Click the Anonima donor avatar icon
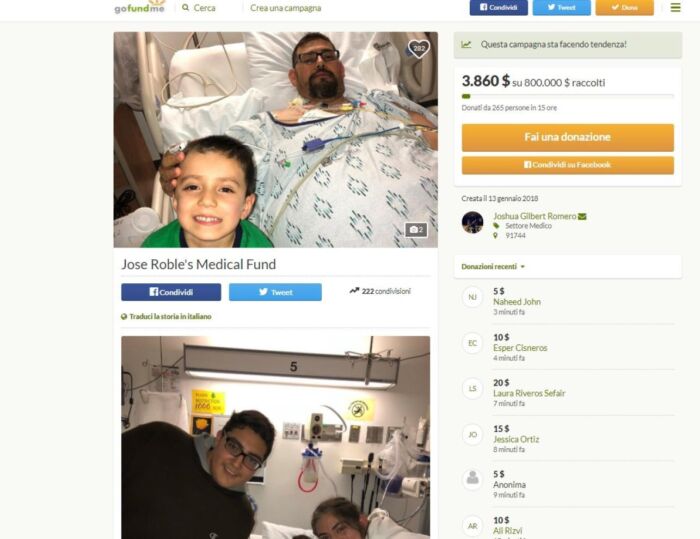This screenshot has height=539, width=700. 472,480
